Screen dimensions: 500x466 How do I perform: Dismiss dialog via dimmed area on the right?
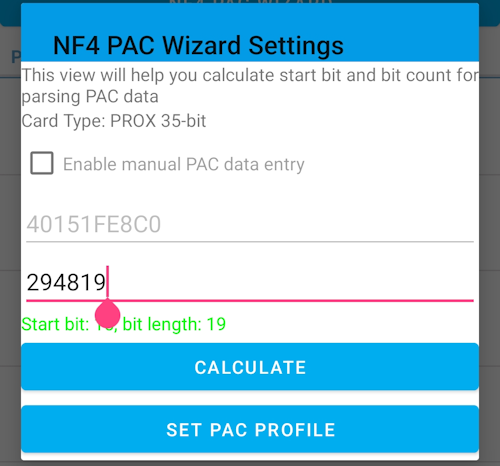pos(490,233)
